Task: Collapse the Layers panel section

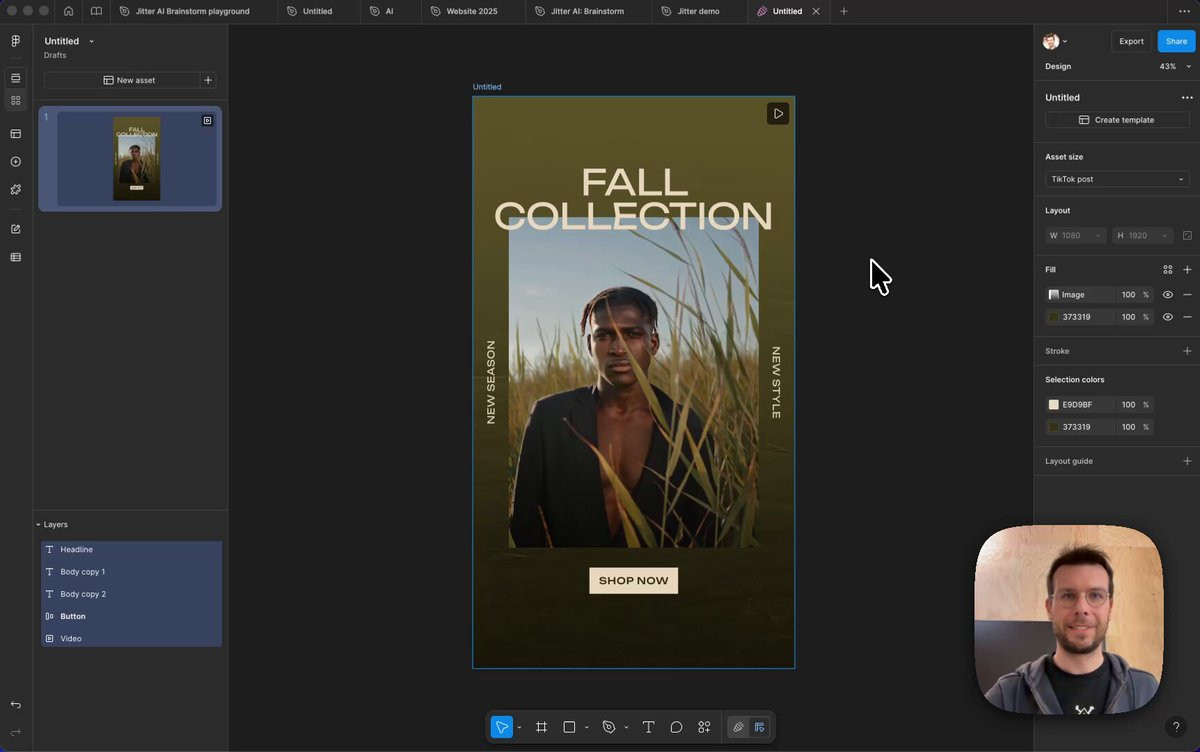Action: click(39, 524)
